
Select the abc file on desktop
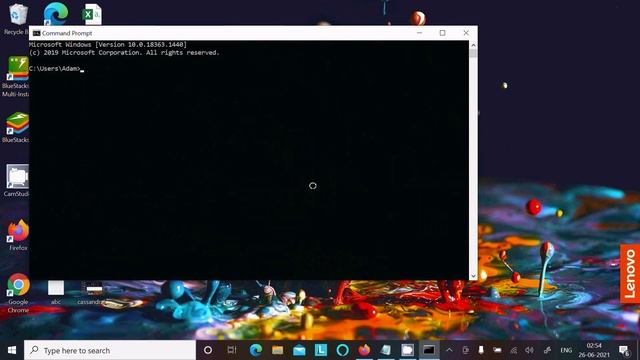[56, 292]
